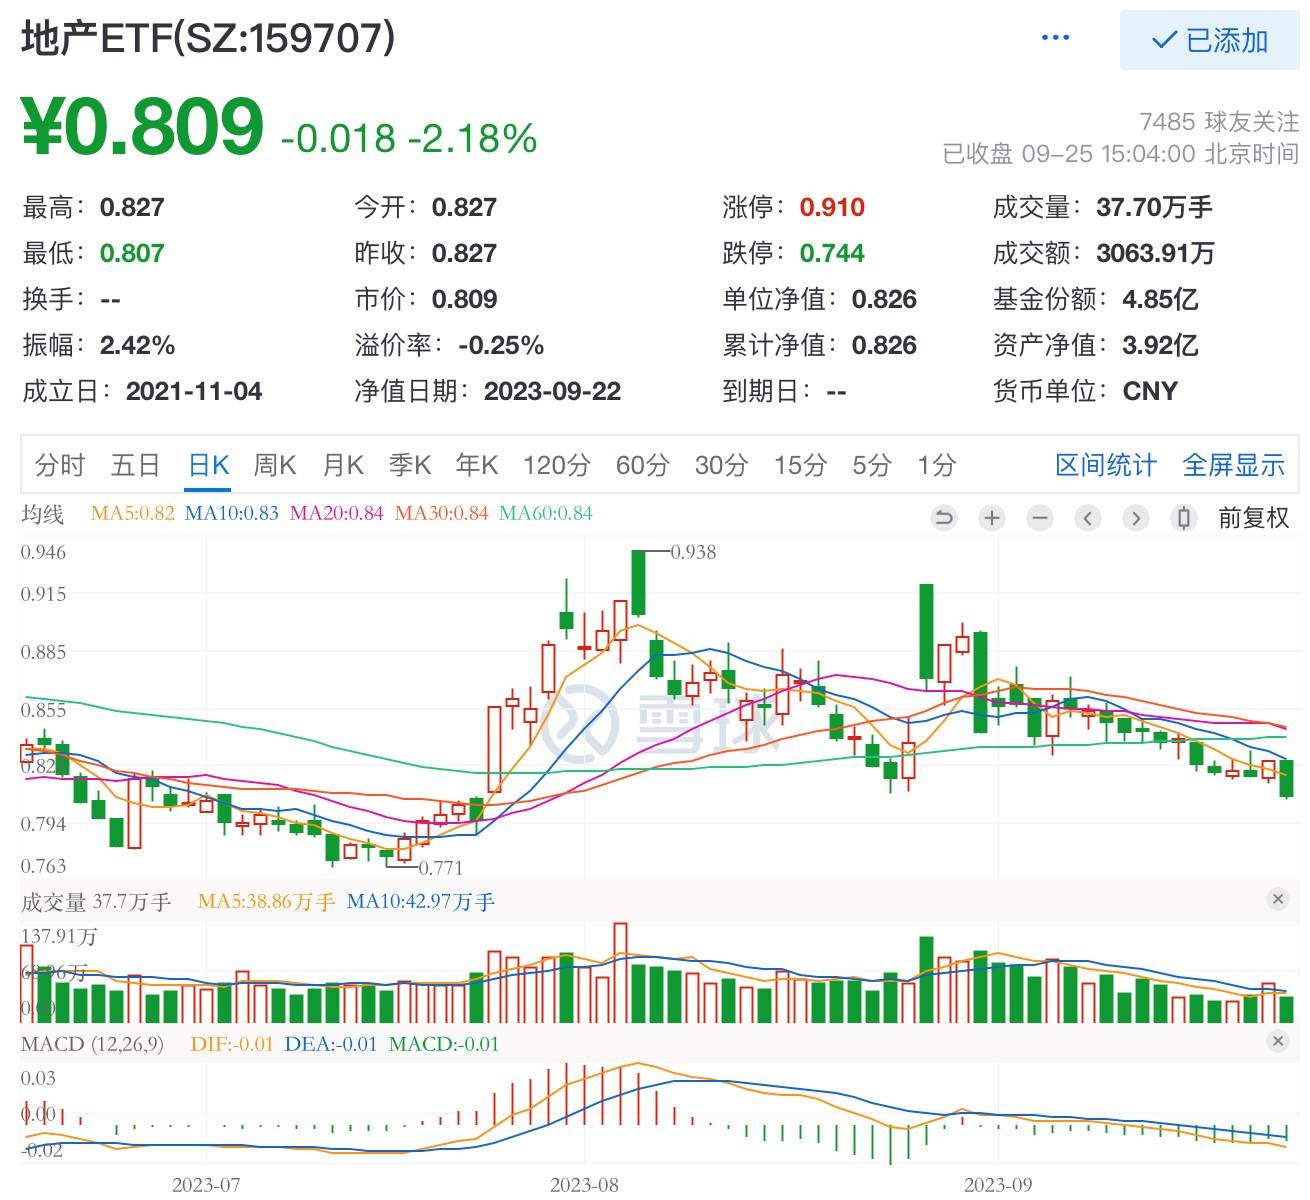This screenshot has width=1310, height=1200.
Task: Zoom out of chart with minus icon
Action: [1039, 518]
